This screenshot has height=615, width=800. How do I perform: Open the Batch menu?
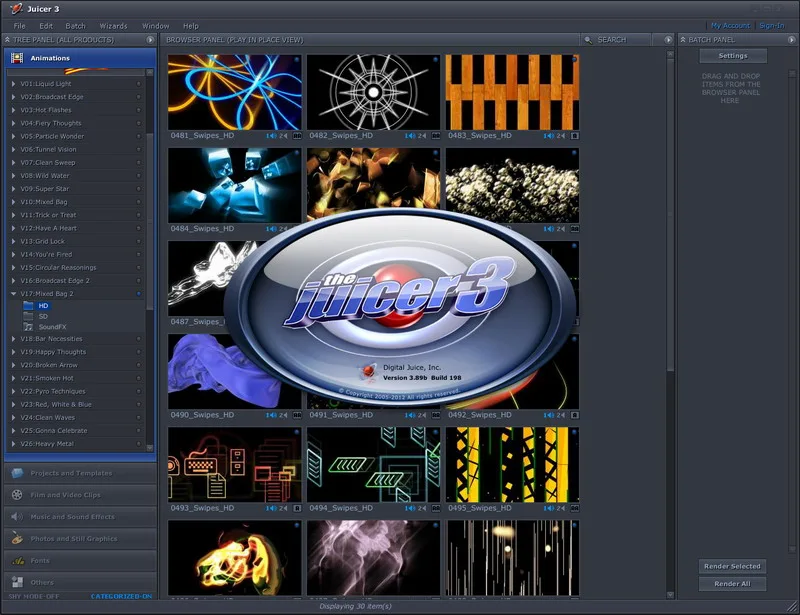[x=76, y=26]
